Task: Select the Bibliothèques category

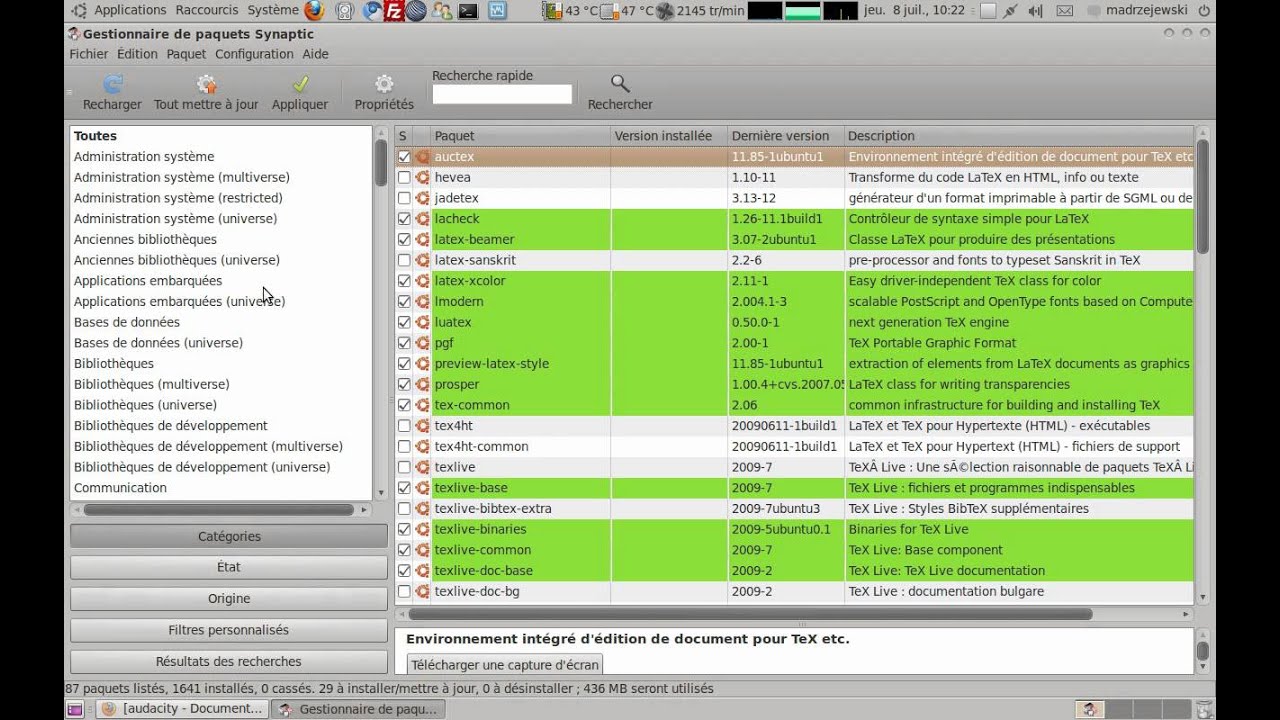Action: 114,364
